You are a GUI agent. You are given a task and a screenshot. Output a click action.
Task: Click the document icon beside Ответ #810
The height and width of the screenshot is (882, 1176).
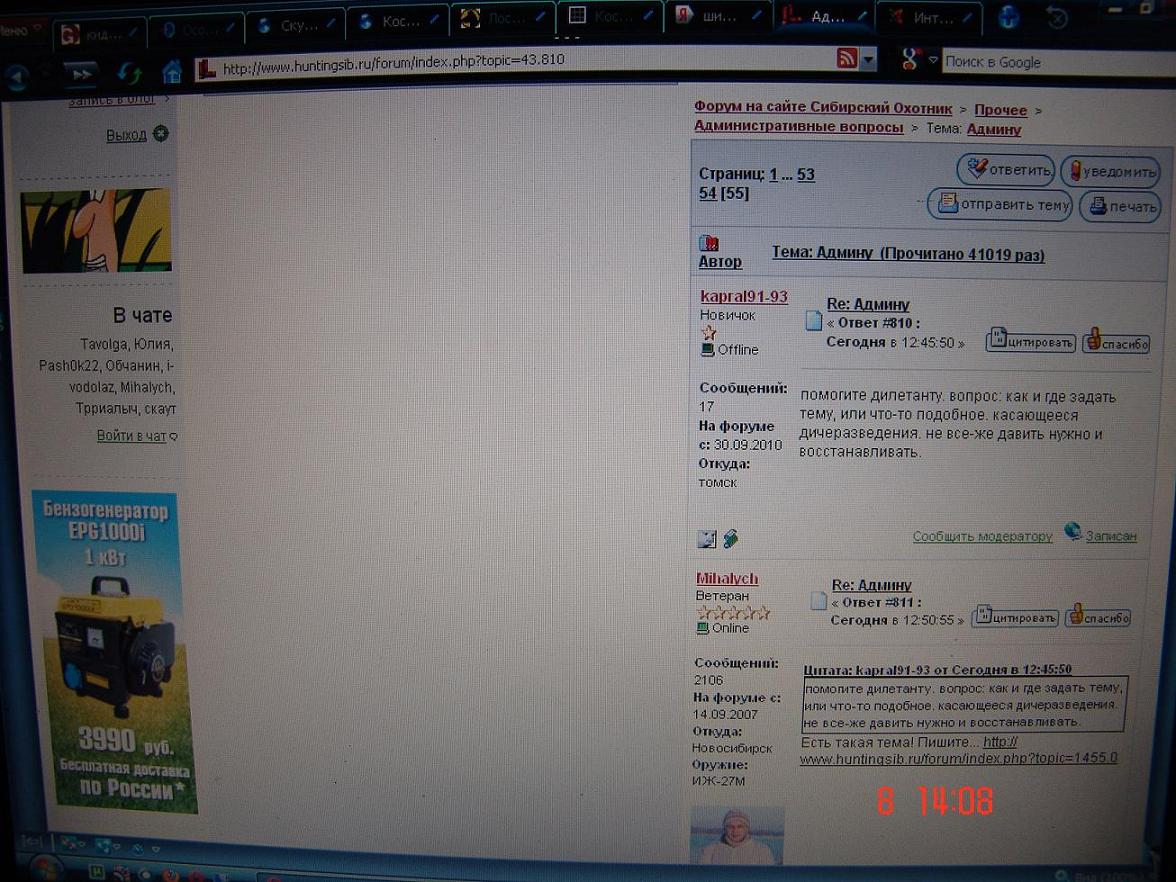[814, 322]
